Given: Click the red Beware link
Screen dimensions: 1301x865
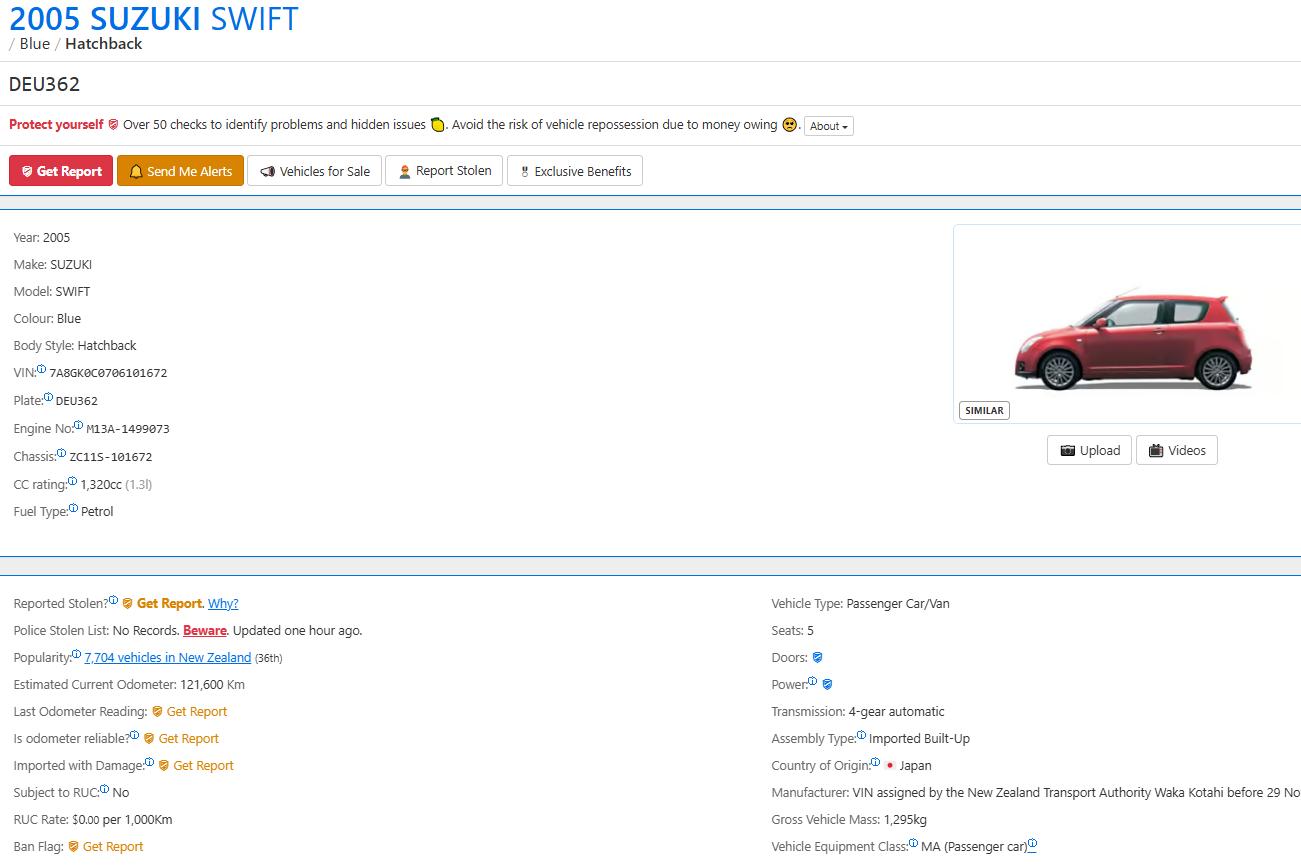Looking at the screenshot, I should 205,631.
